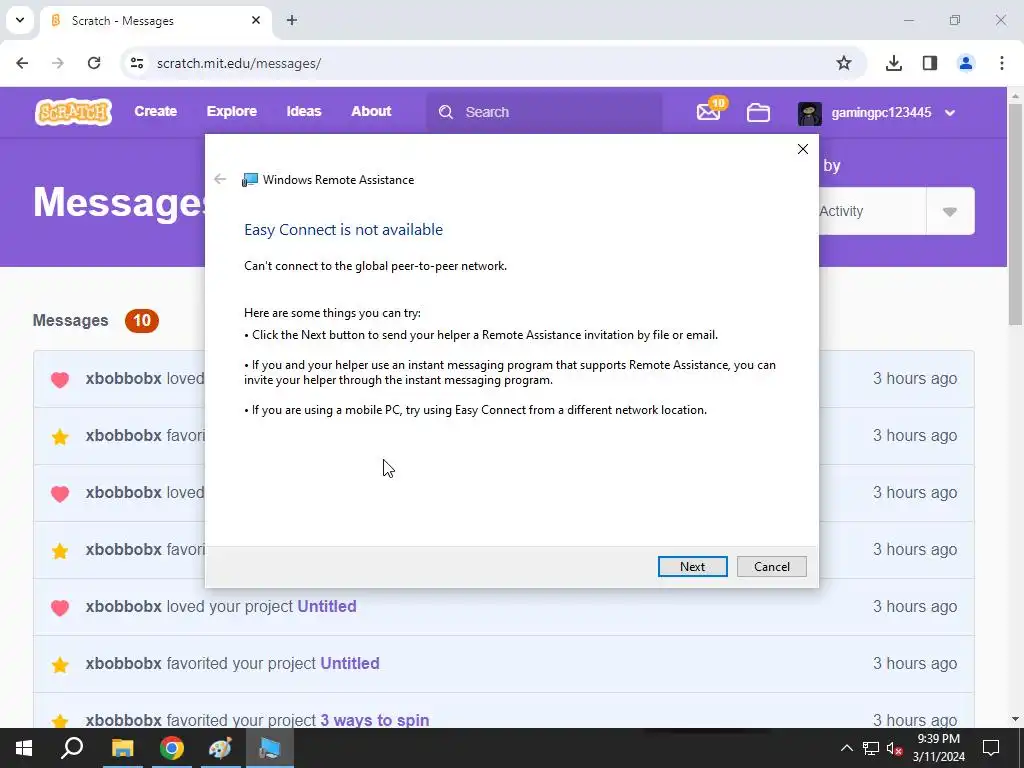
Task: Click the address bar URL scratch.mit.edu/messages/
Action: point(239,63)
